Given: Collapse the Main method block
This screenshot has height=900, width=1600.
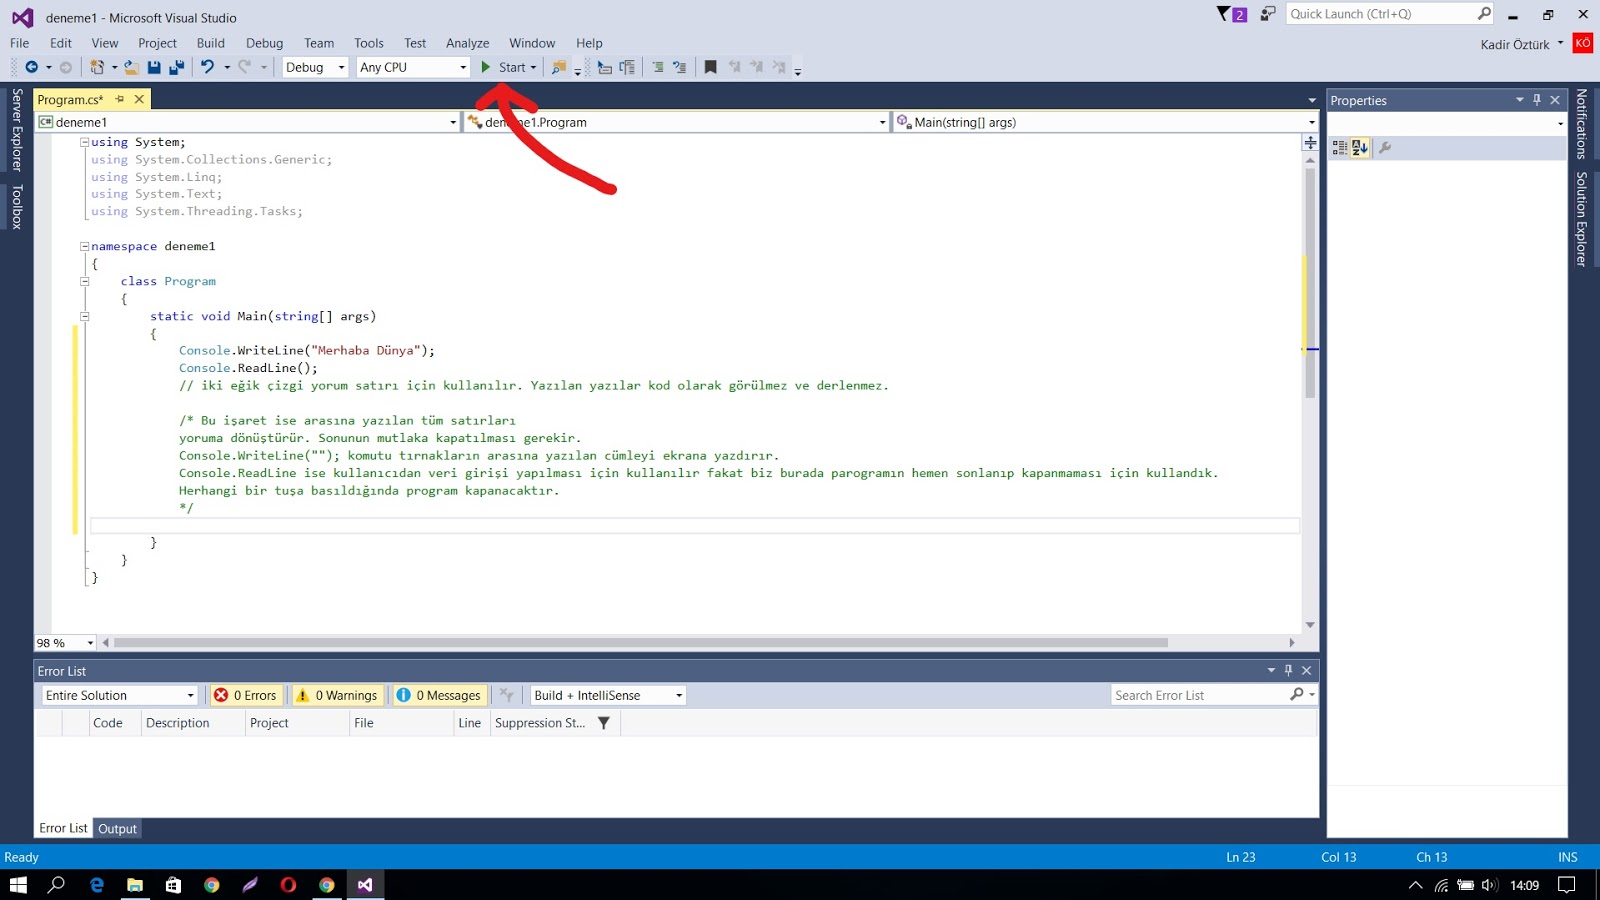Looking at the screenshot, I should coord(85,316).
